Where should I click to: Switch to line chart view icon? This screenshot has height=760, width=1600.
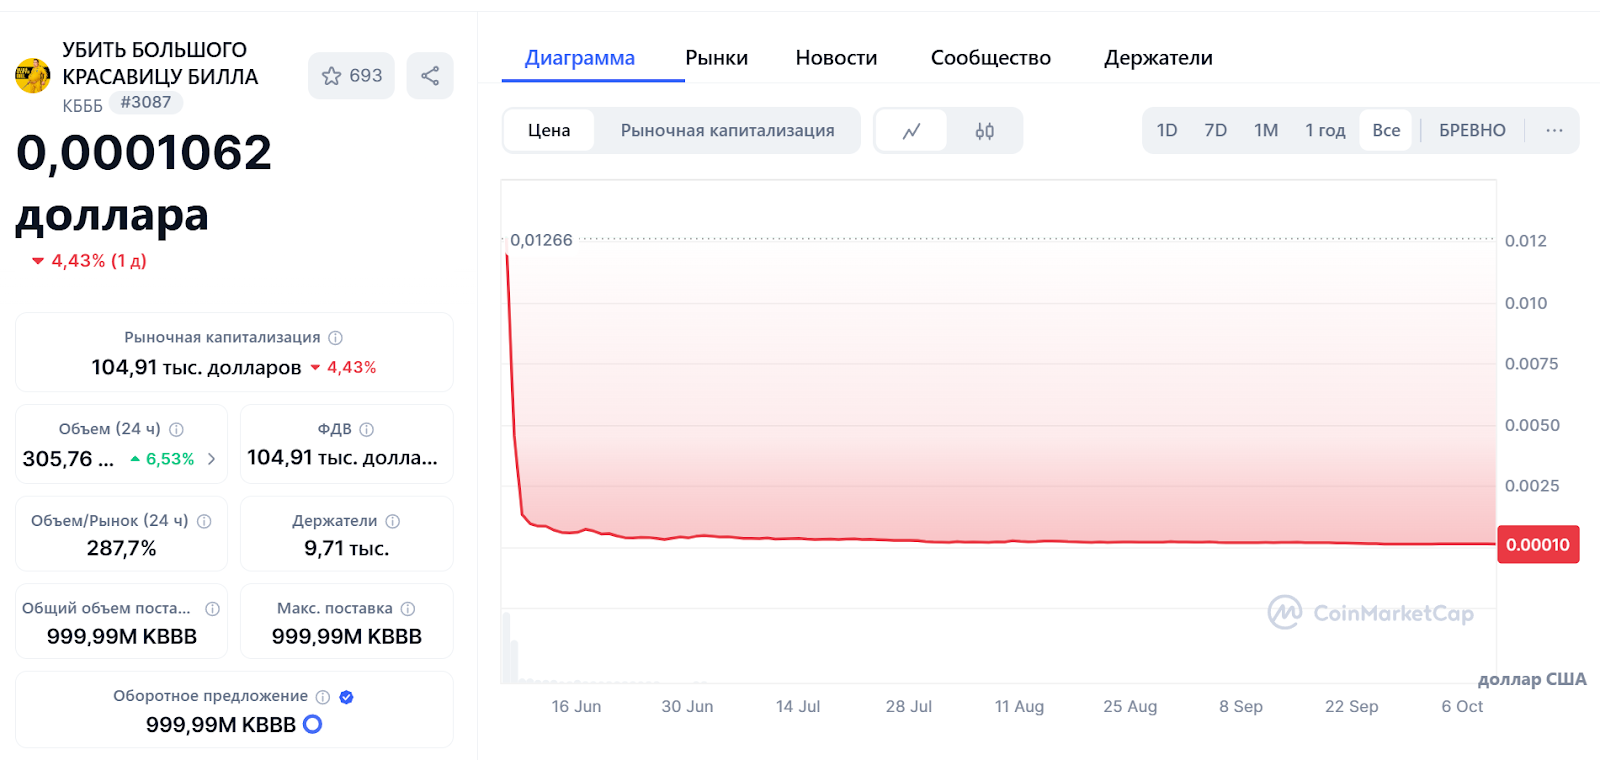911,131
